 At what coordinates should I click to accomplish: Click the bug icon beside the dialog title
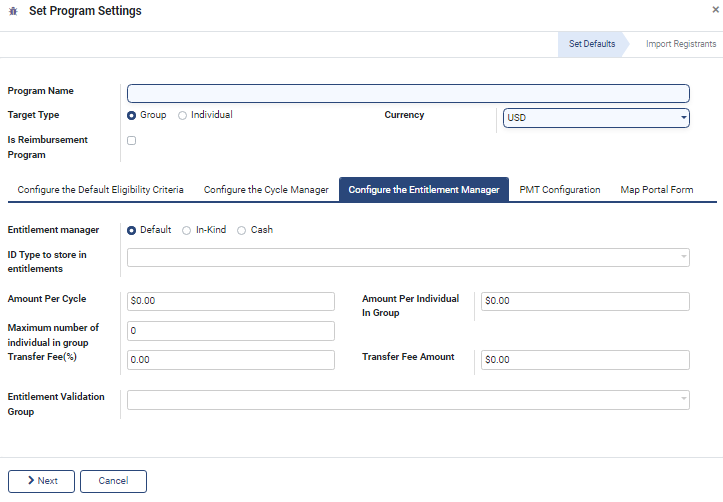point(12,11)
